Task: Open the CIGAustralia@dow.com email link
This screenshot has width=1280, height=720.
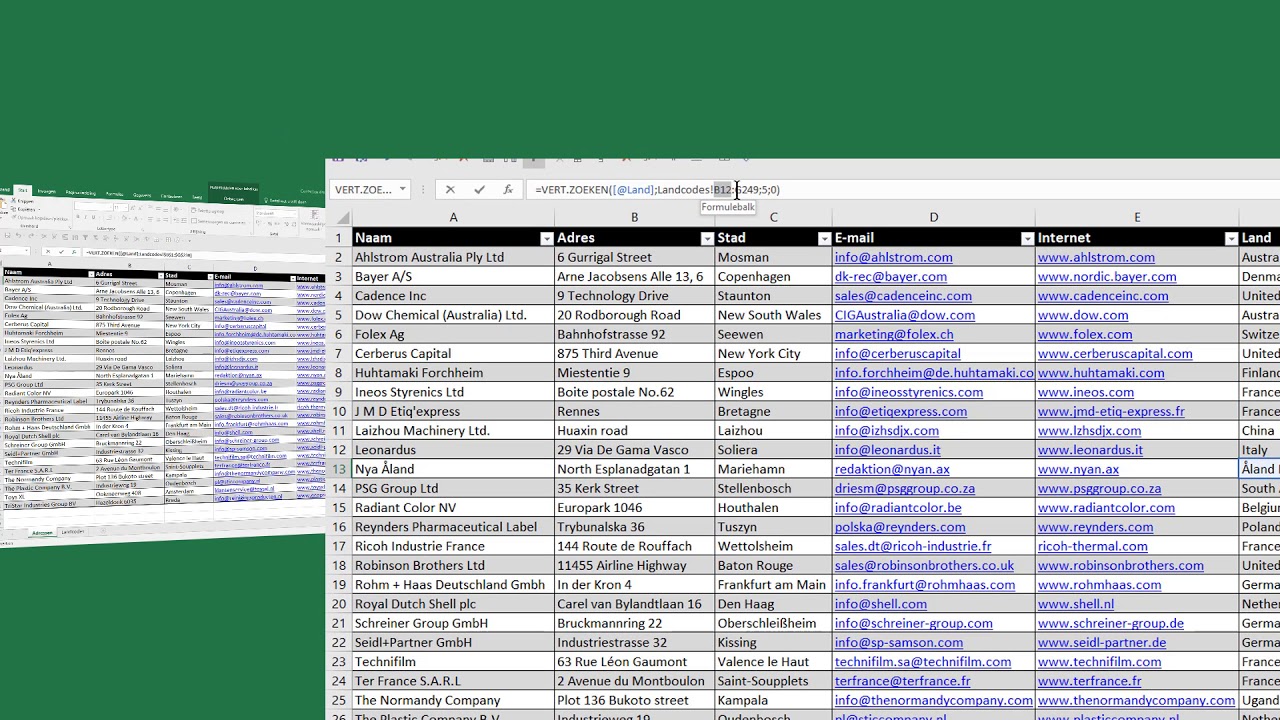Action: point(904,315)
